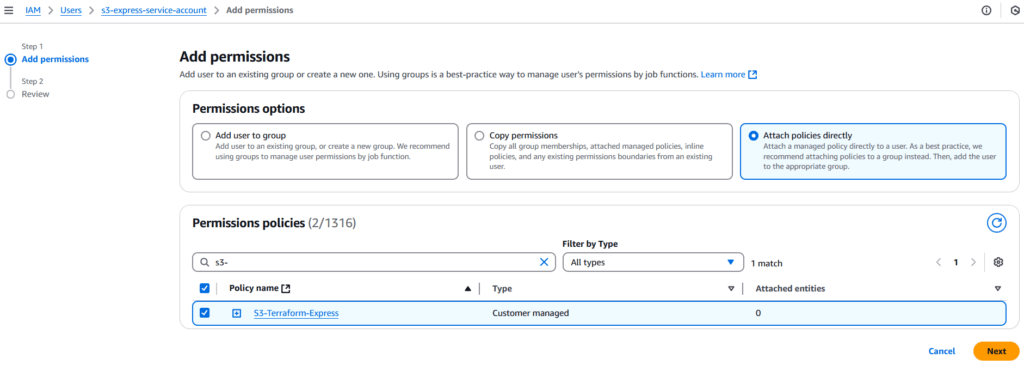This screenshot has height=383, width=1024.
Task: Select Step 2 Review in wizard
Action: click(x=35, y=94)
